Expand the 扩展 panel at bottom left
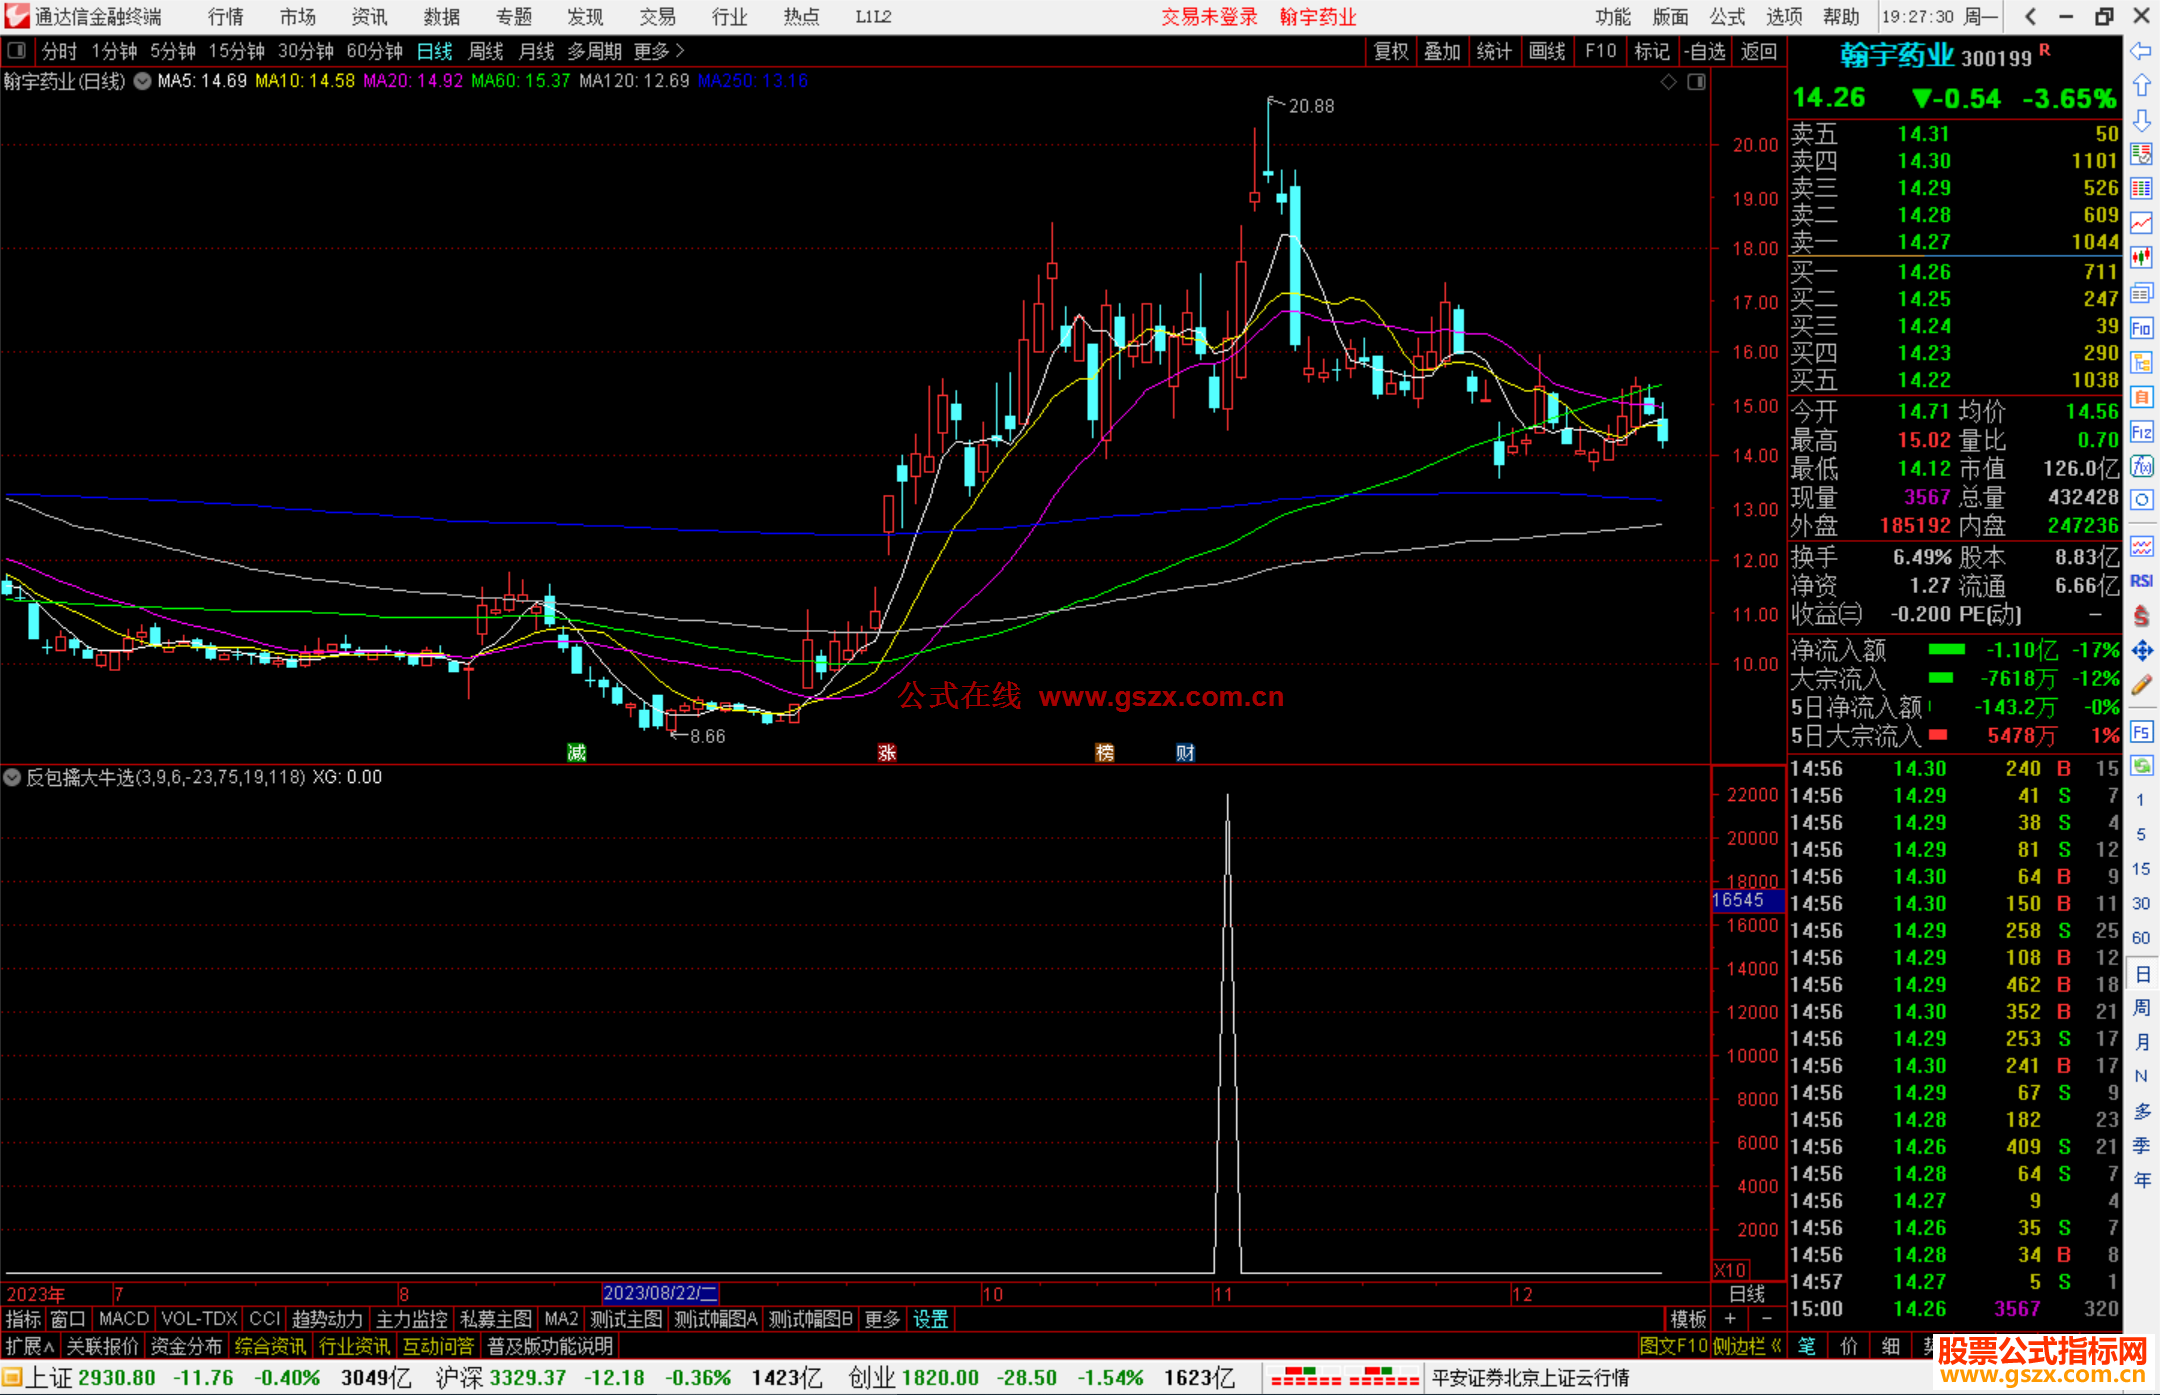The height and width of the screenshot is (1395, 2160). 29,1346
